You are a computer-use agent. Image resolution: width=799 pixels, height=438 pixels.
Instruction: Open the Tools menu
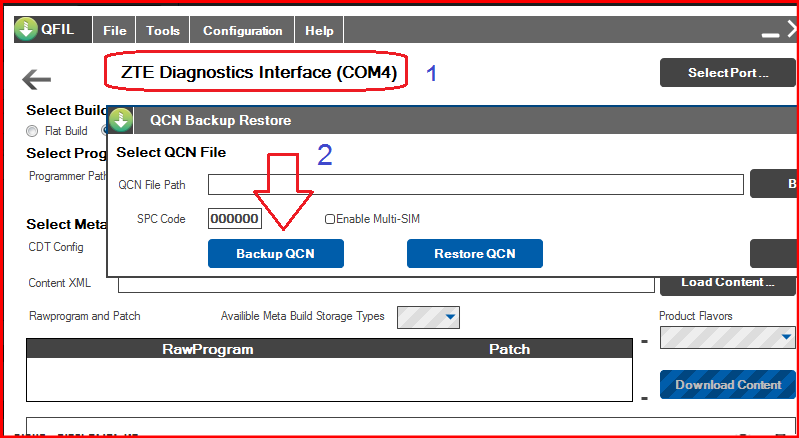pyautogui.click(x=163, y=31)
